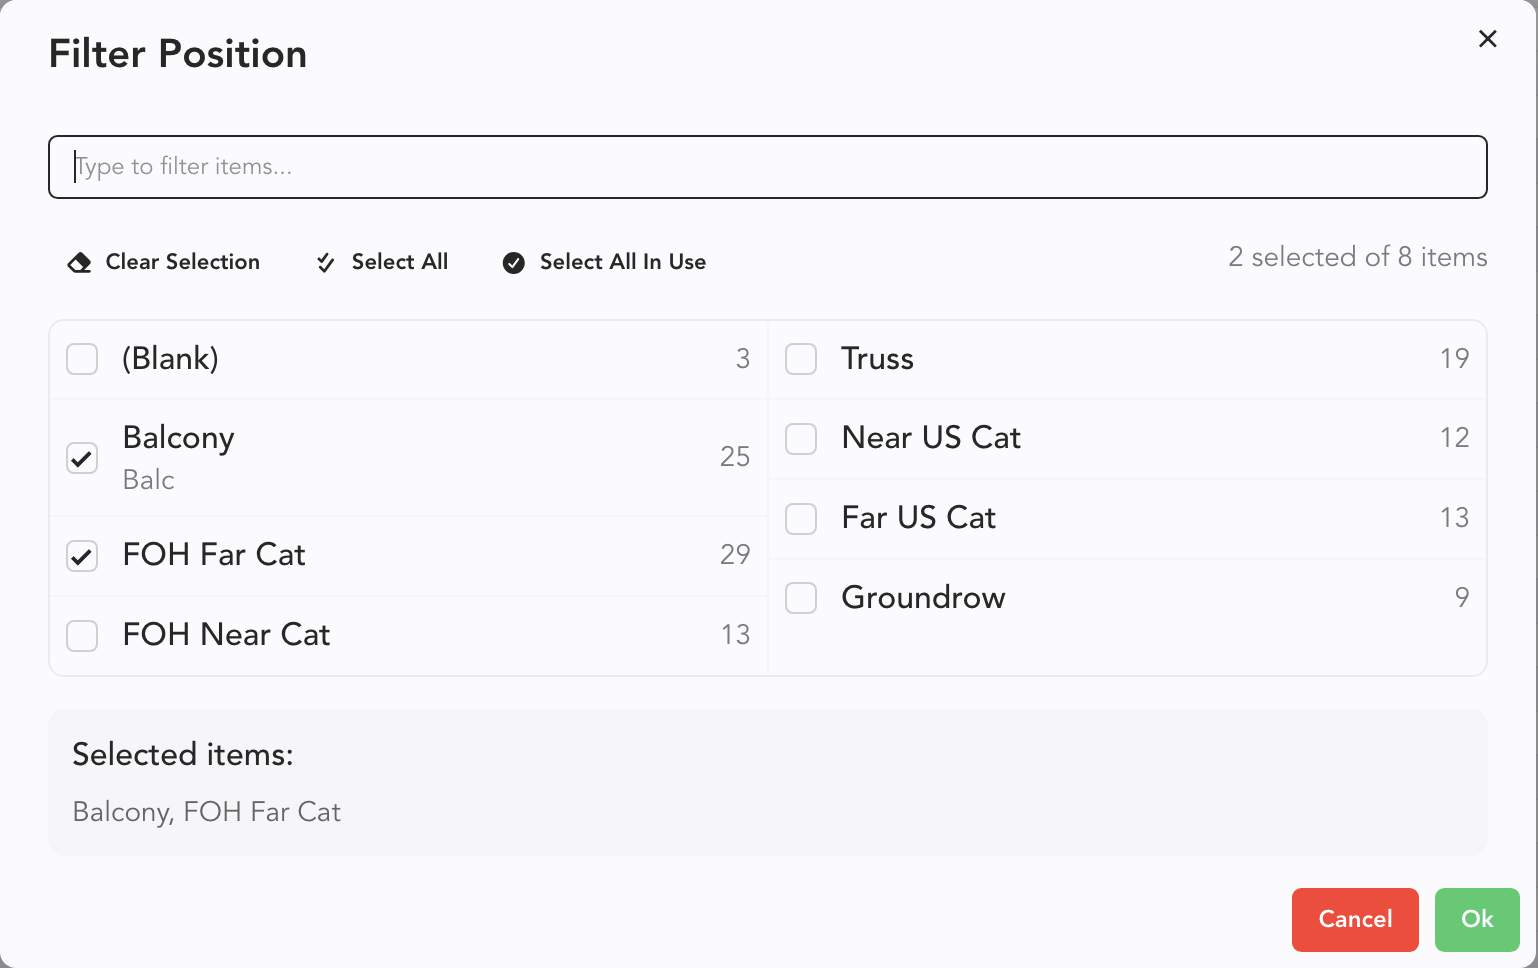Click the Select All In Use label

click(622, 262)
